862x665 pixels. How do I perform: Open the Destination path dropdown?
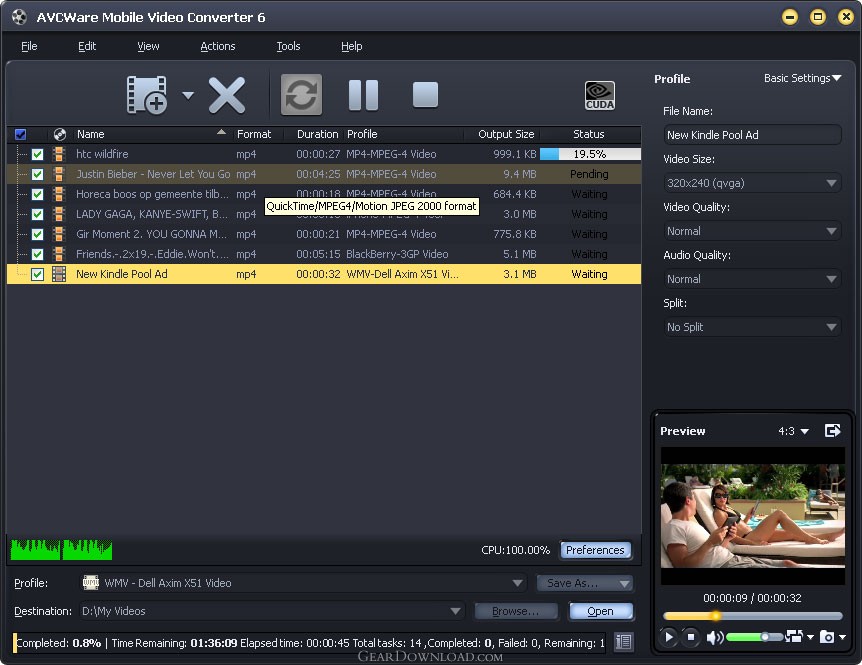272,611
